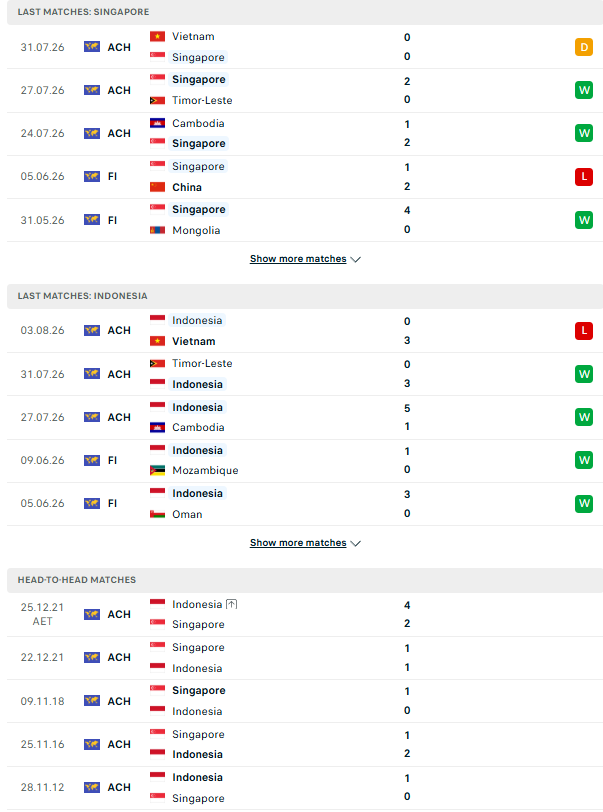Click the advancing arrow icon next to Indonesia

point(232,604)
